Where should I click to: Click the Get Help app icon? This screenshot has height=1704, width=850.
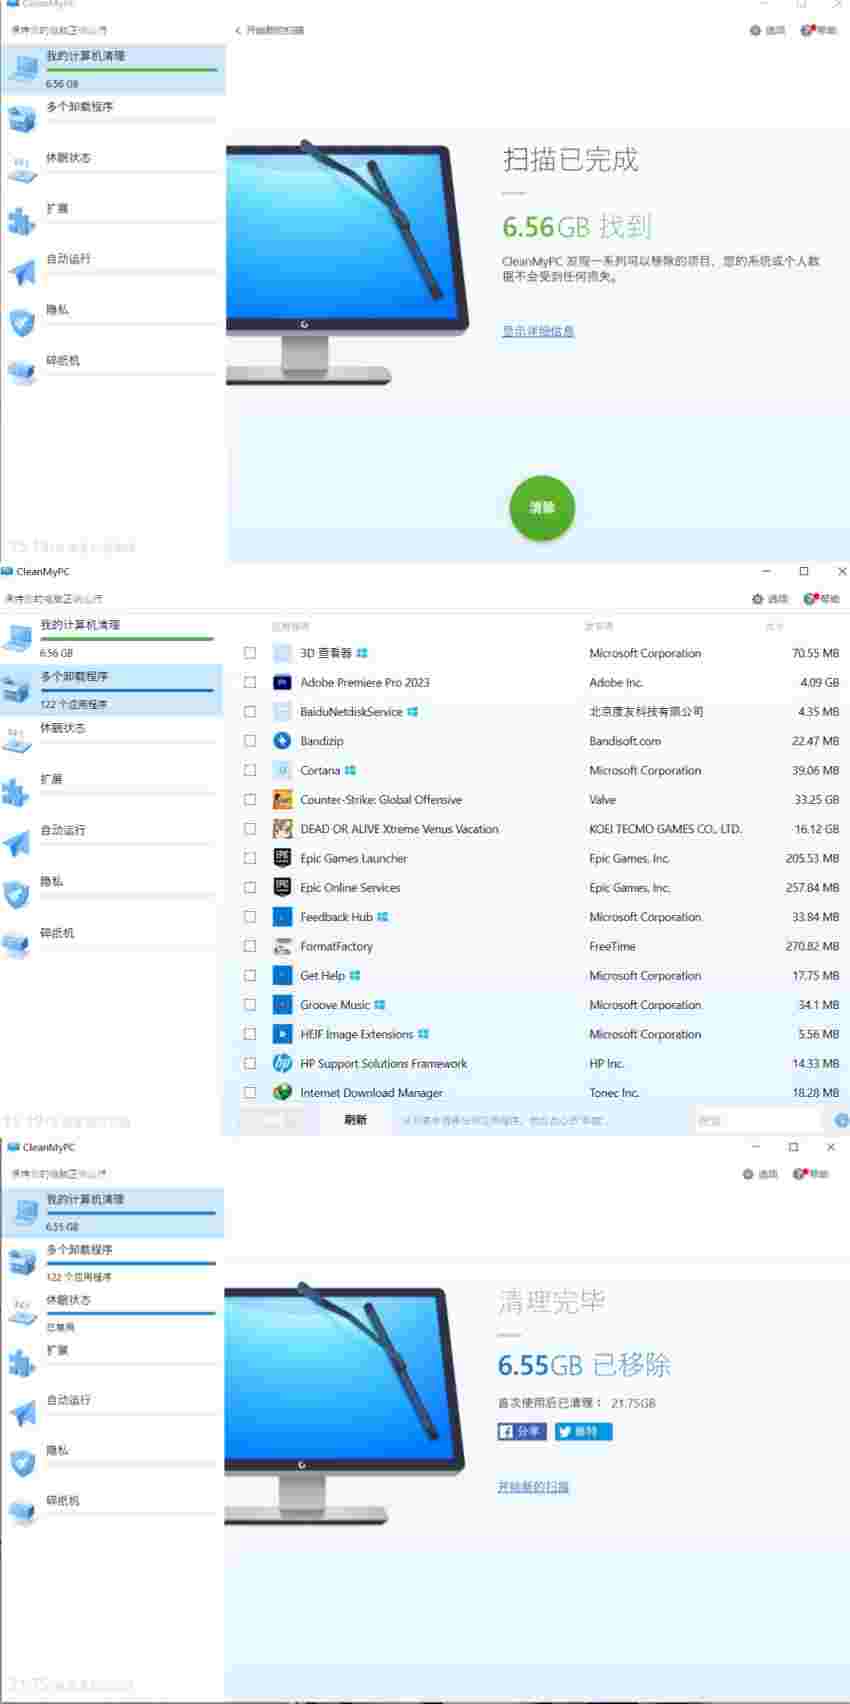(x=282, y=975)
